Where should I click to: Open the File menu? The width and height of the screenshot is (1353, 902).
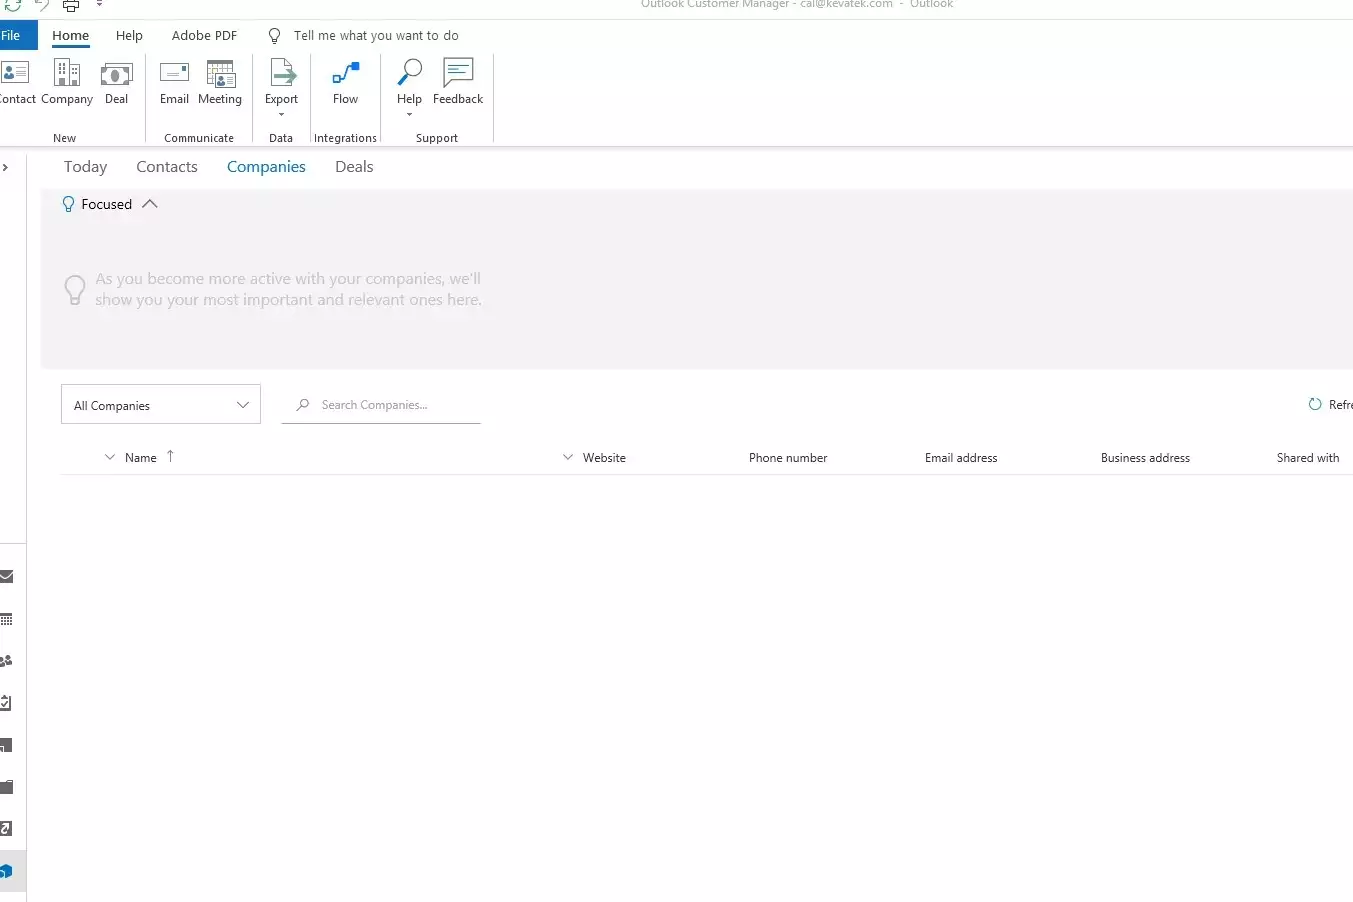[x=12, y=35]
